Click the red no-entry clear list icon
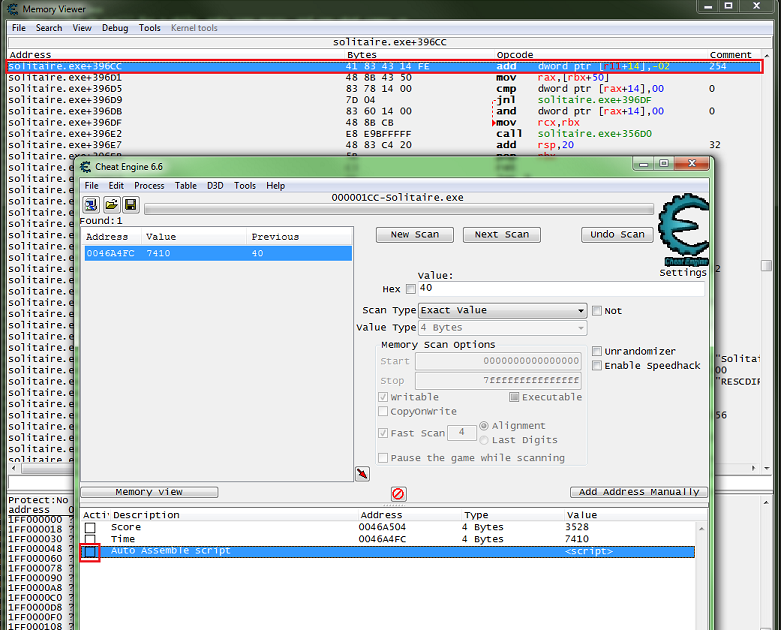Screen dimensions: 781x630 coord(398,494)
